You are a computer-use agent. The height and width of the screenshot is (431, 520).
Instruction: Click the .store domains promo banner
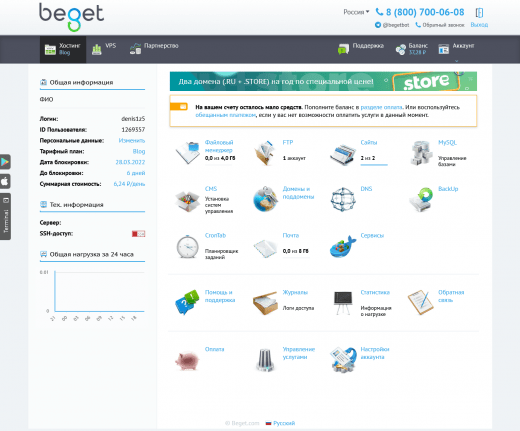[x=323, y=81]
